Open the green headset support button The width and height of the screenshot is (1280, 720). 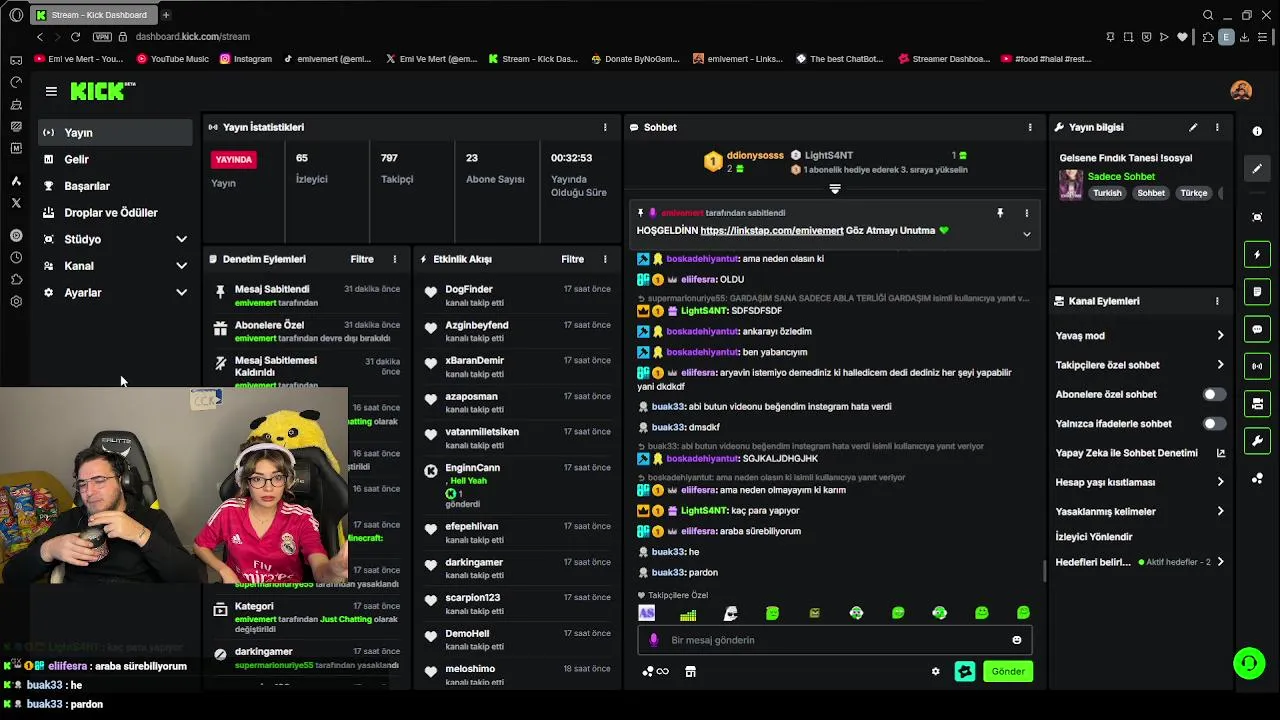pyautogui.click(x=1249, y=663)
